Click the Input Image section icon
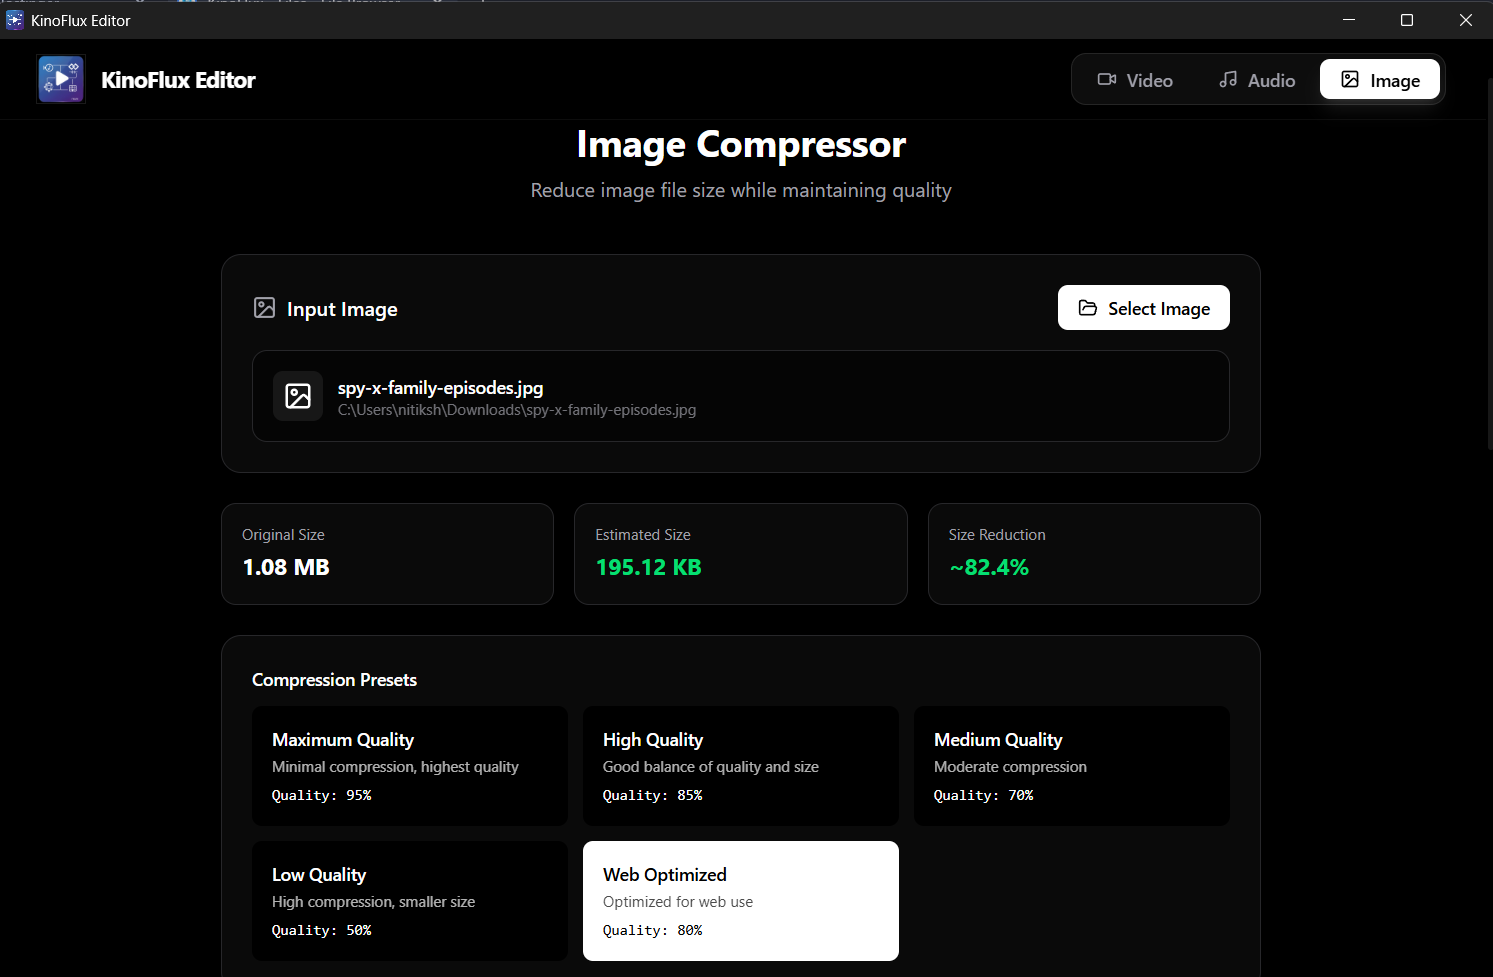The height and width of the screenshot is (977, 1493). tap(264, 308)
